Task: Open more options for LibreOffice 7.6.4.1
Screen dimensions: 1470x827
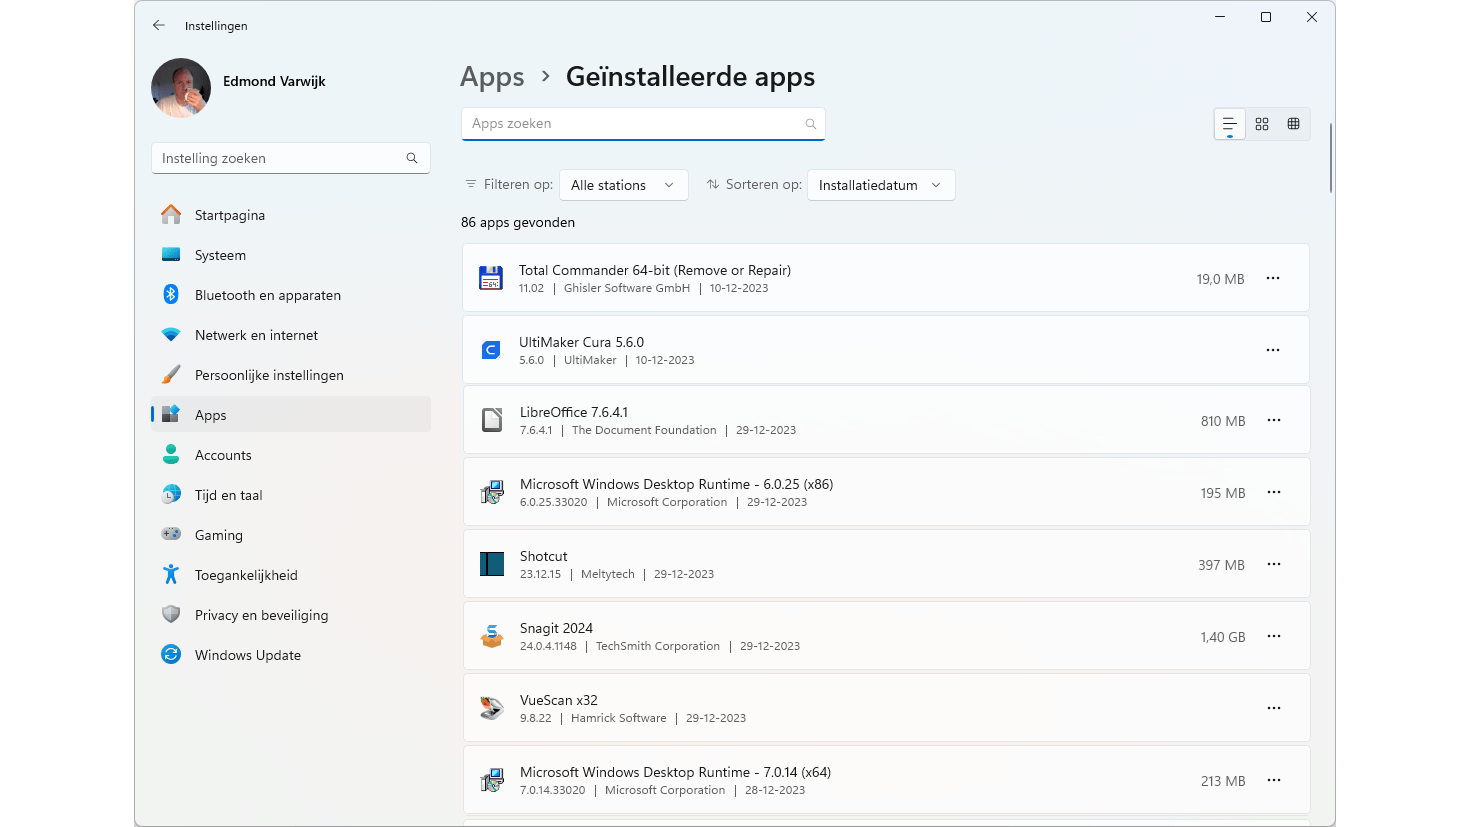Action: (x=1274, y=421)
